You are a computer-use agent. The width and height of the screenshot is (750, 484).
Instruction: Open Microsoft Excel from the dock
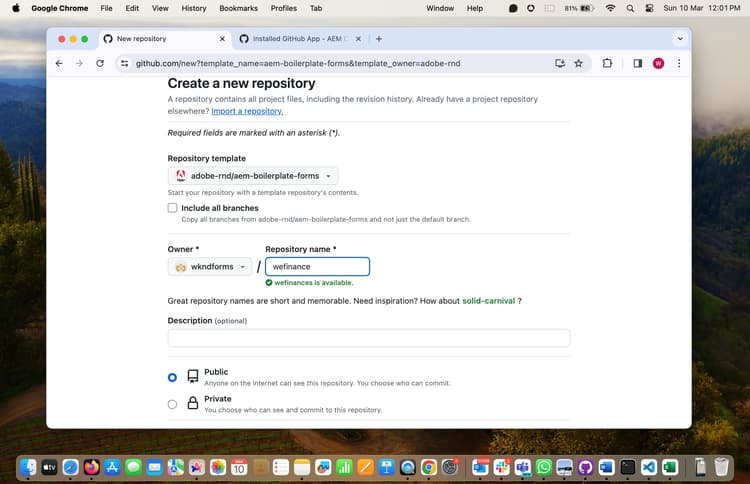(670, 467)
